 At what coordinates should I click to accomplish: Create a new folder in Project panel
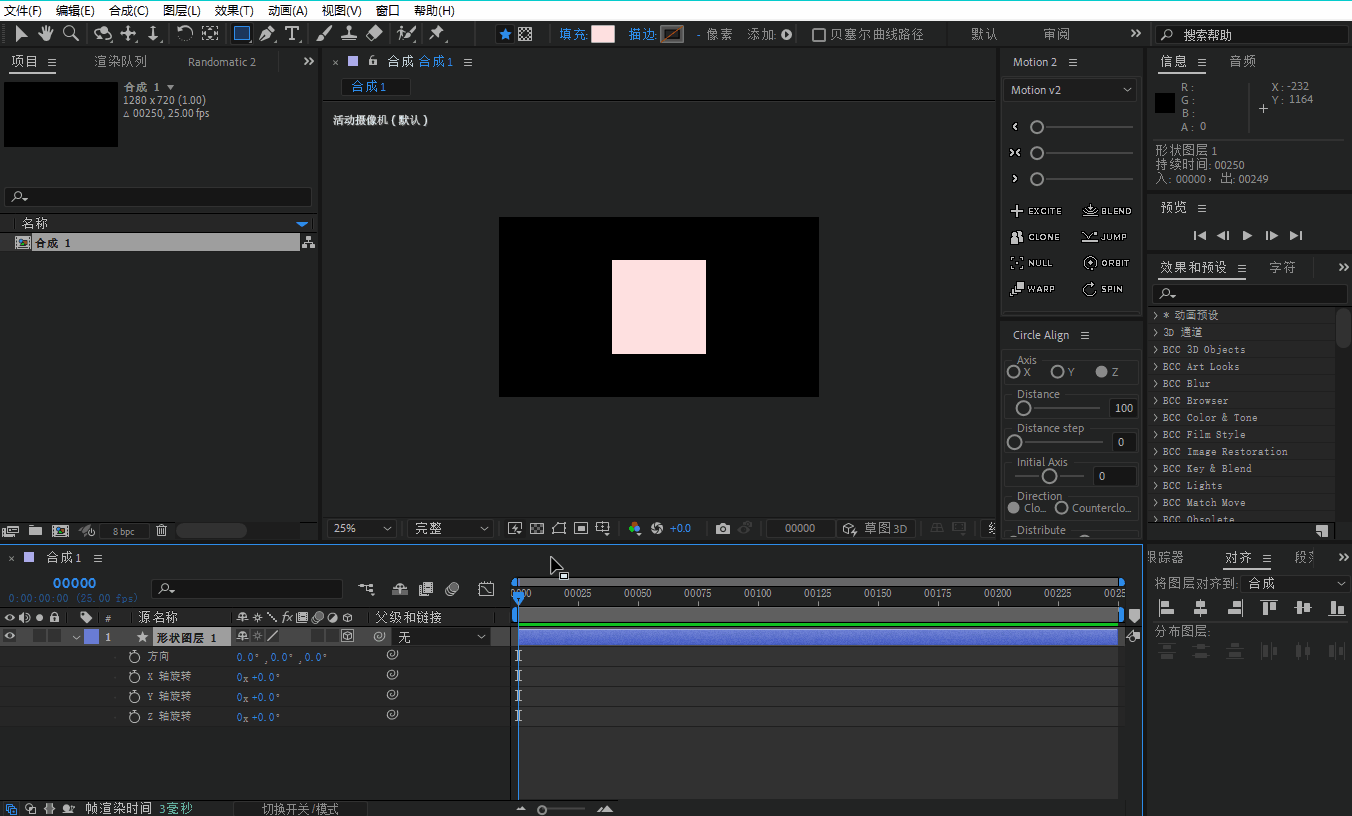(x=35, y=530)
